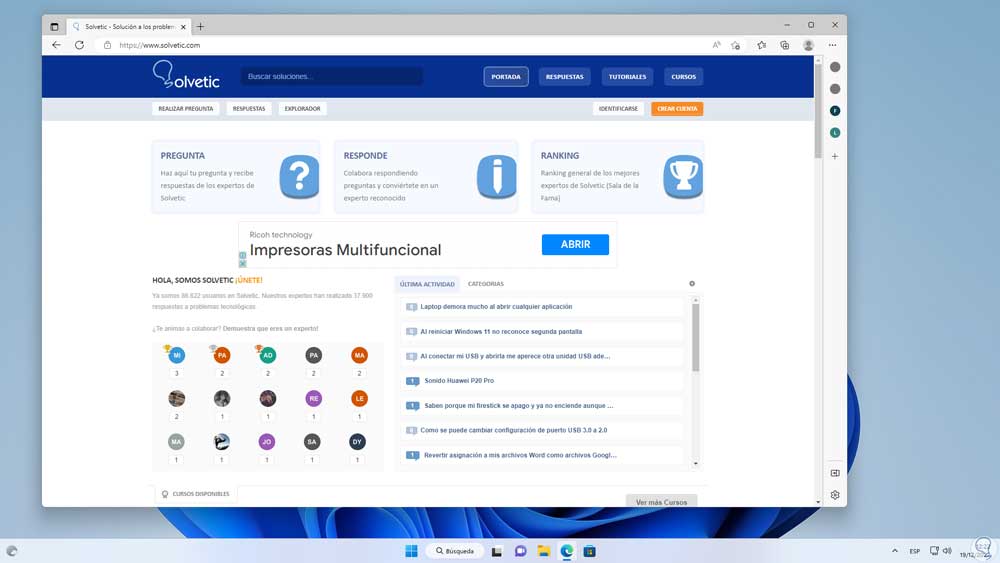The width and height of the screenshot is (1000, 563).
Task: Click the RANKING trophy icon
Action: point(682,177)
